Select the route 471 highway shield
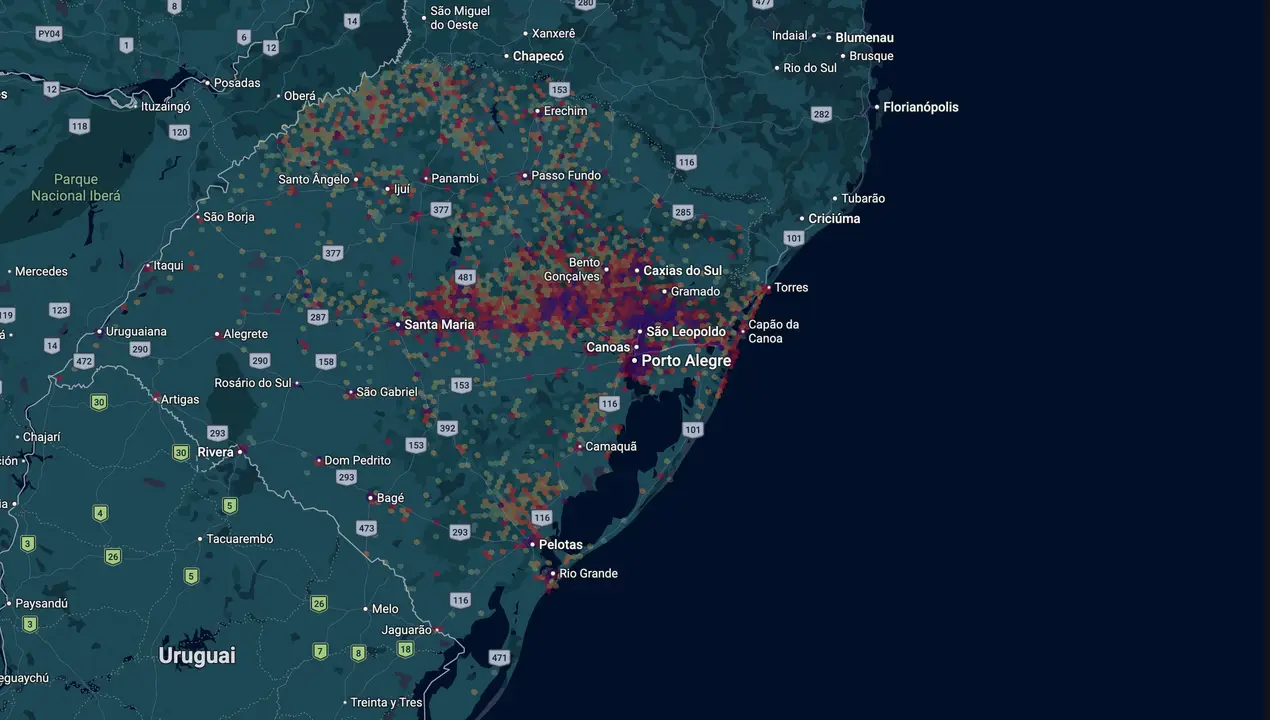This screenshot has height=720, width=1270. click(499, 658)
